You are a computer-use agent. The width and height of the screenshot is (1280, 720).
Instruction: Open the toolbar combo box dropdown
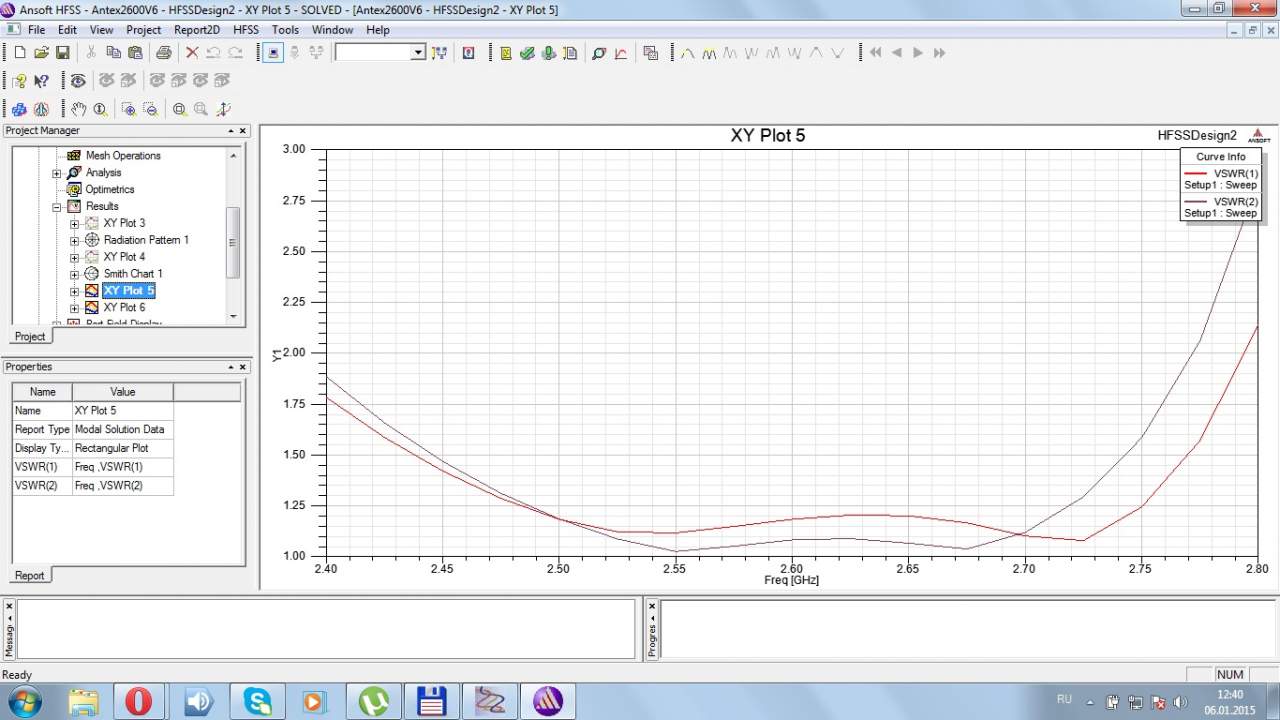tap(418, 53)
